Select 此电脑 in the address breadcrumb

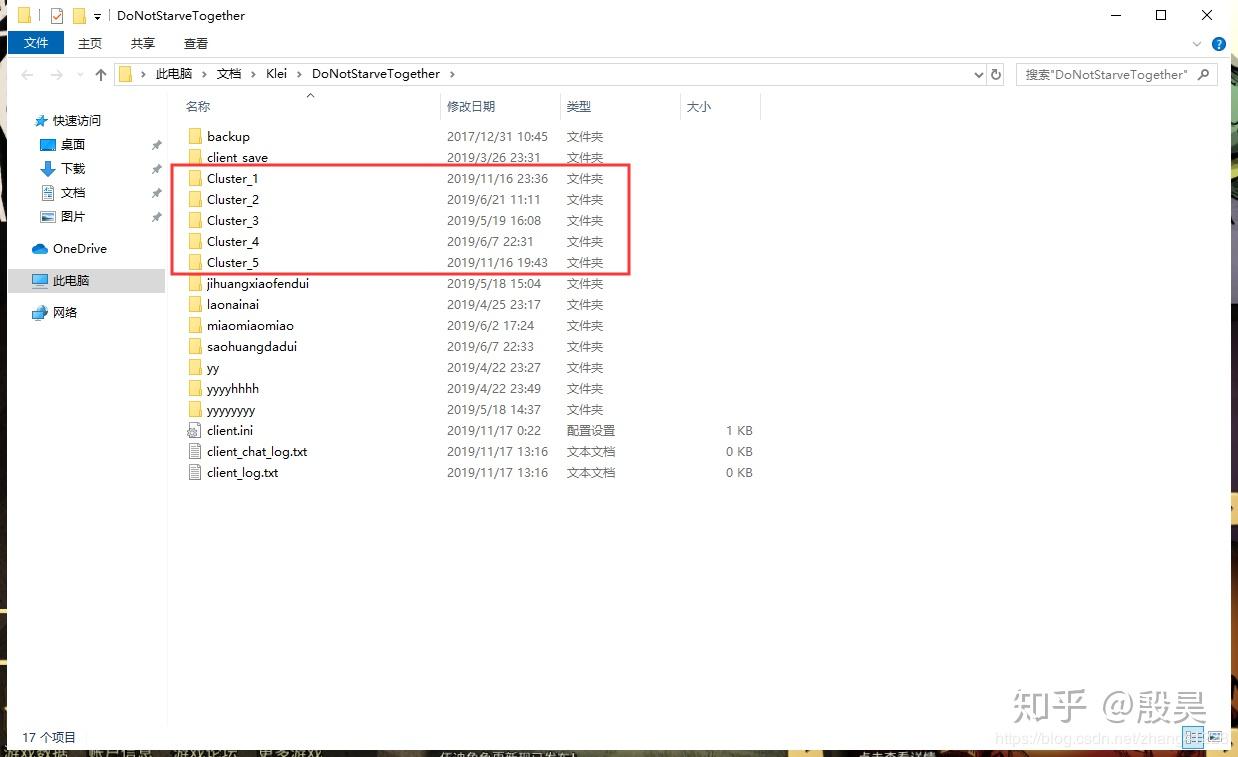click(x=173, y=74)
